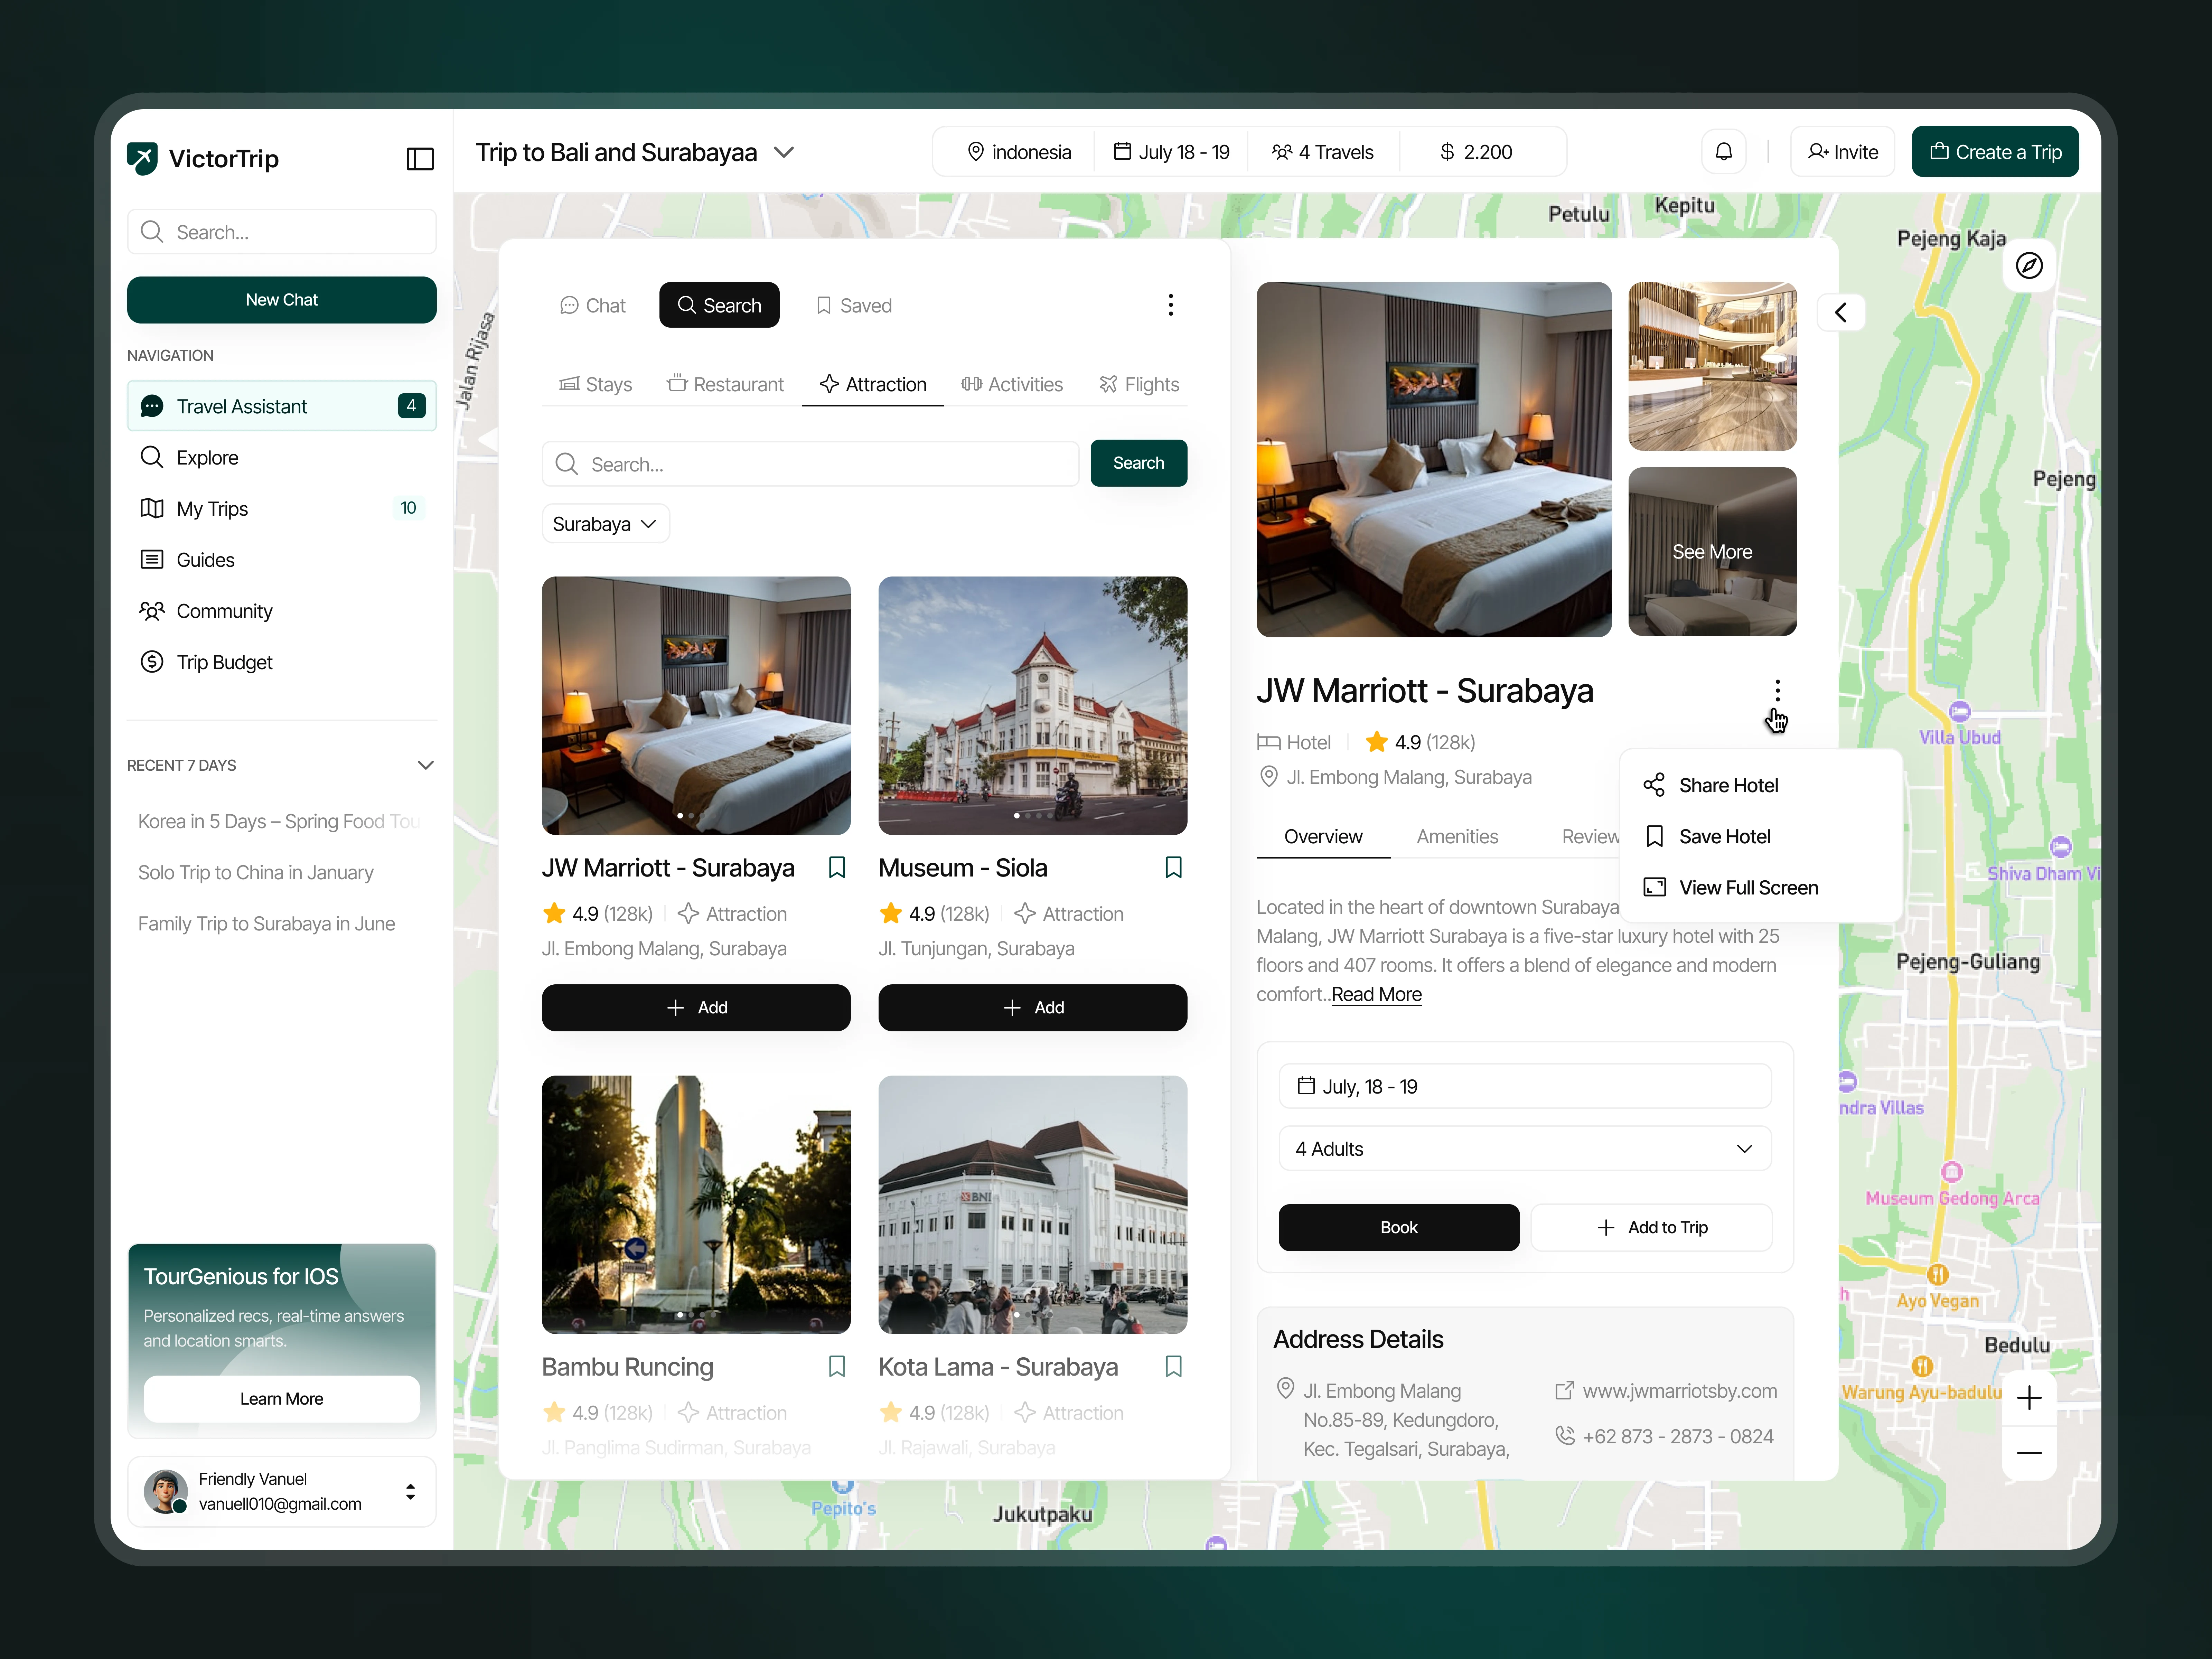The height and width of the screenshot is (1659, 2212).
Task: Collapse detail panel with back chevron
Action: (1841, 313)
